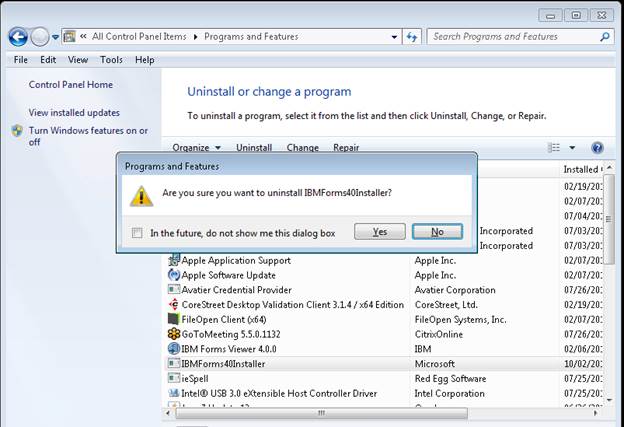Screen dimensions: 624x427
Task: Click All Control Panel Items breadcrumb
Action: 139,37
